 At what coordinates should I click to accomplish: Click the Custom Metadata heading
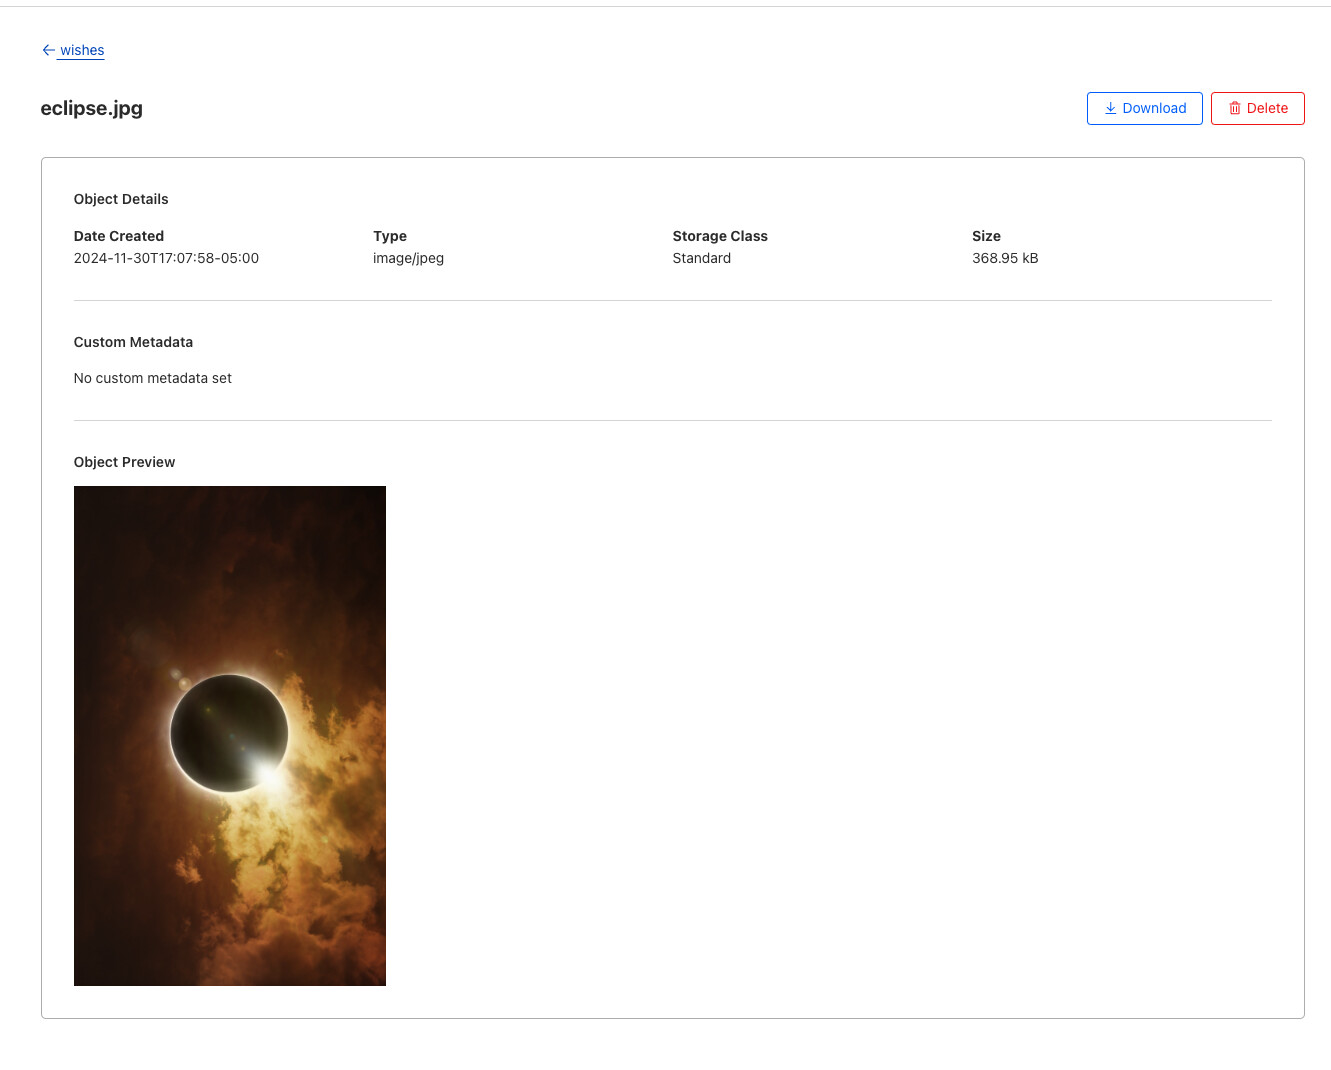click(133, 342)
